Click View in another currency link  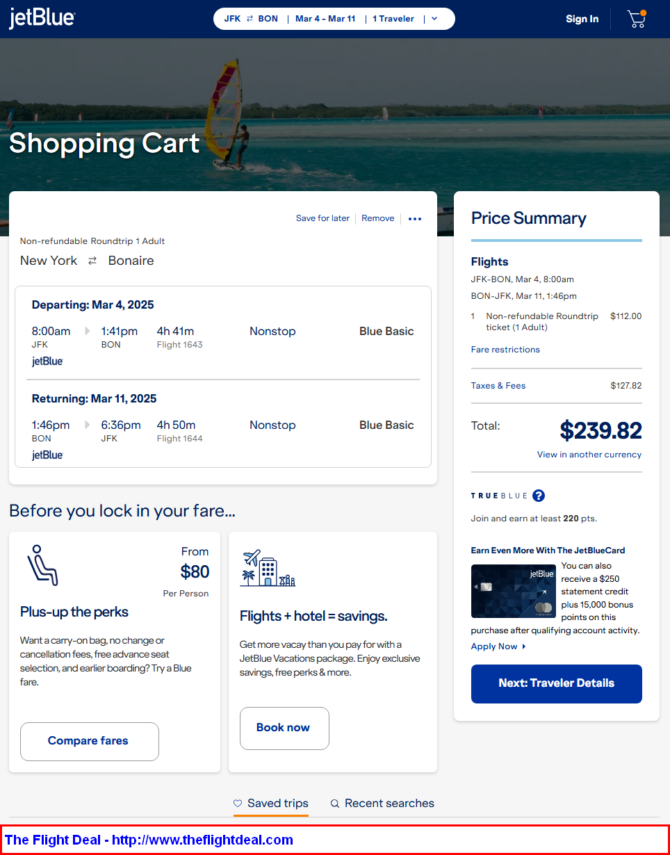(x=589, y=454)
